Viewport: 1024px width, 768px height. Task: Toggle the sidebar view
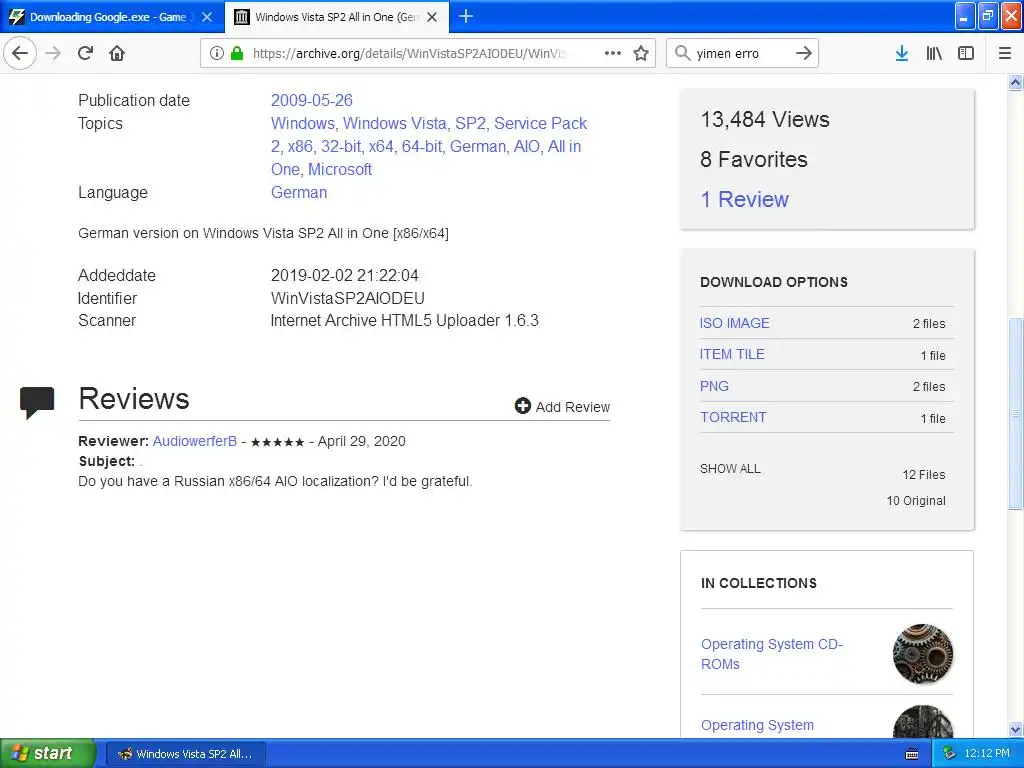pos(966,53)
